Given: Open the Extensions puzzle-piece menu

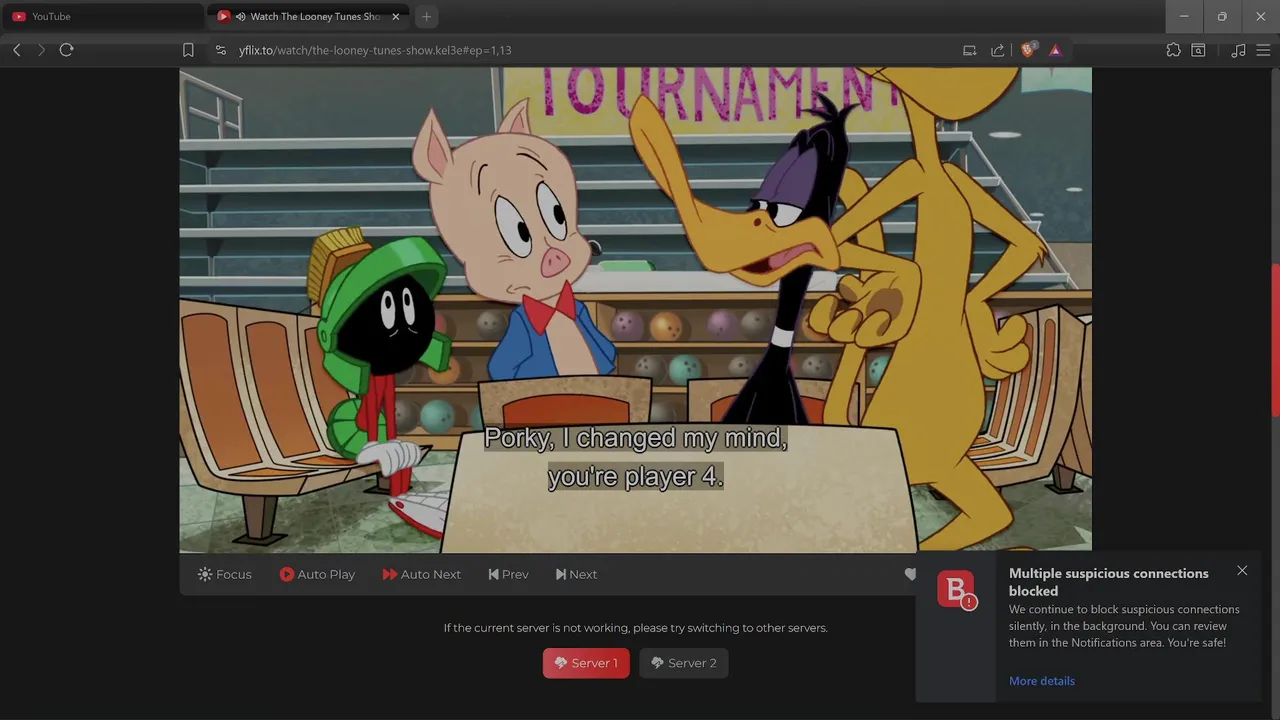Looking at the screenshot, I should [1173, 50].
